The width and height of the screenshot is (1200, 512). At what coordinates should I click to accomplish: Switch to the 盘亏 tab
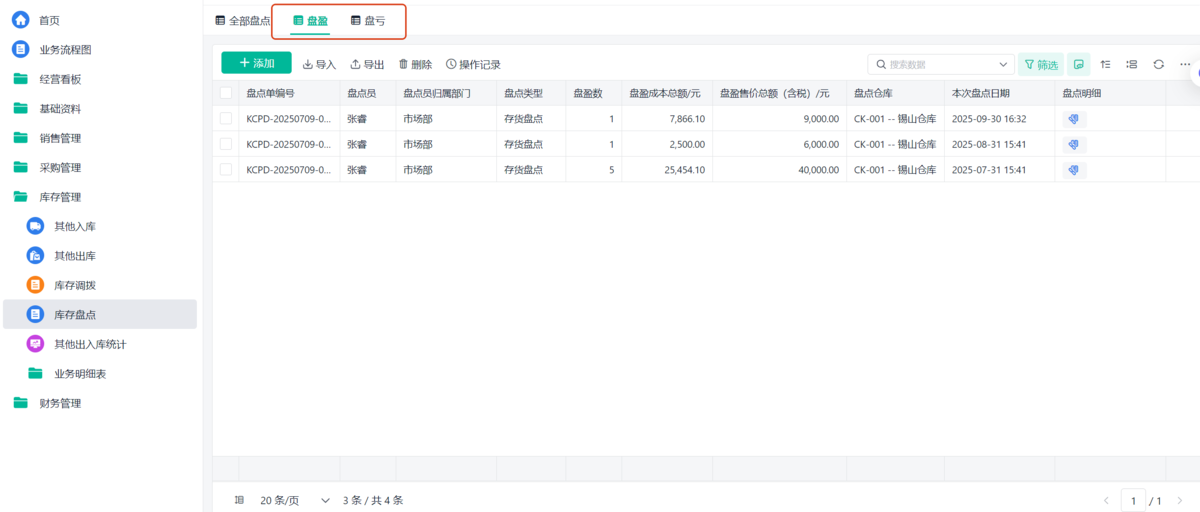[368, 20]
